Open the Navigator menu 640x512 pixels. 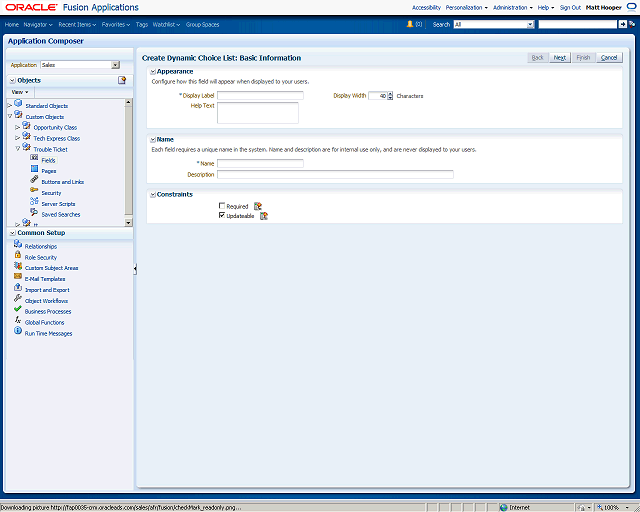pos(38,24)
